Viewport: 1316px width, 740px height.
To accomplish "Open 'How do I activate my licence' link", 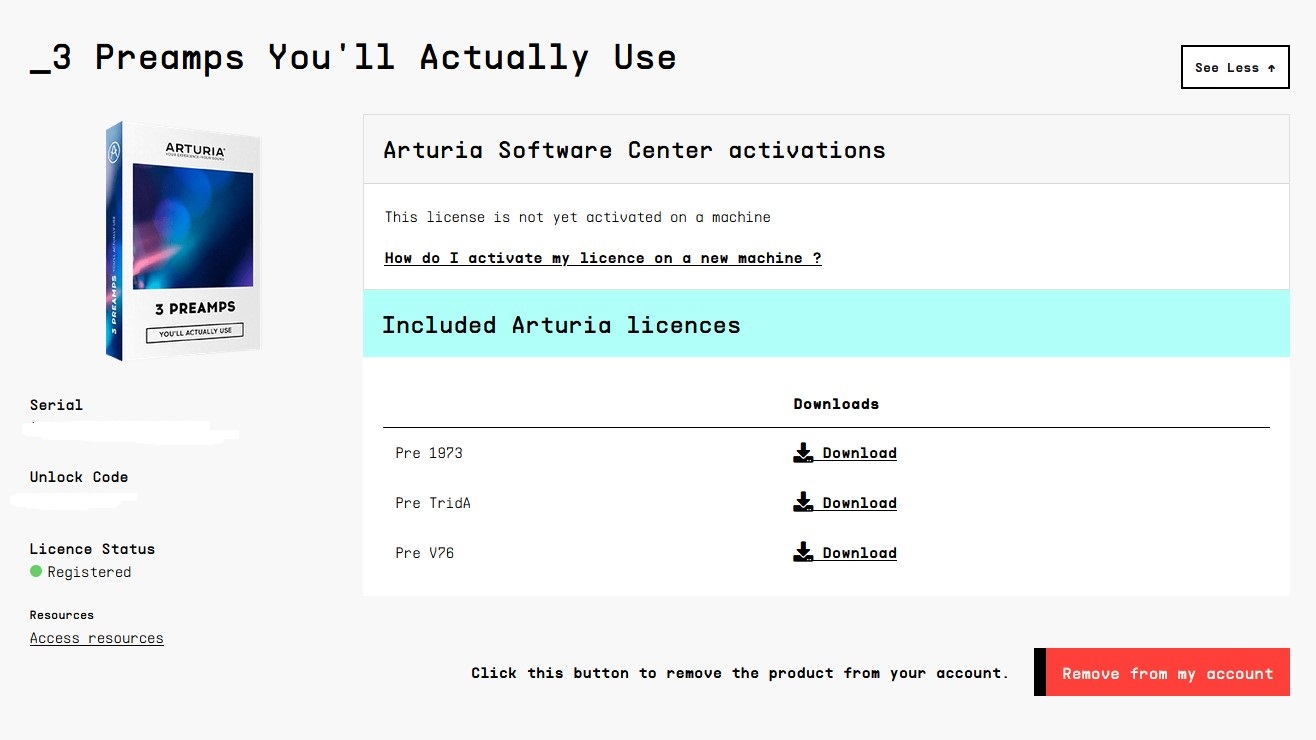I will 603,258.
